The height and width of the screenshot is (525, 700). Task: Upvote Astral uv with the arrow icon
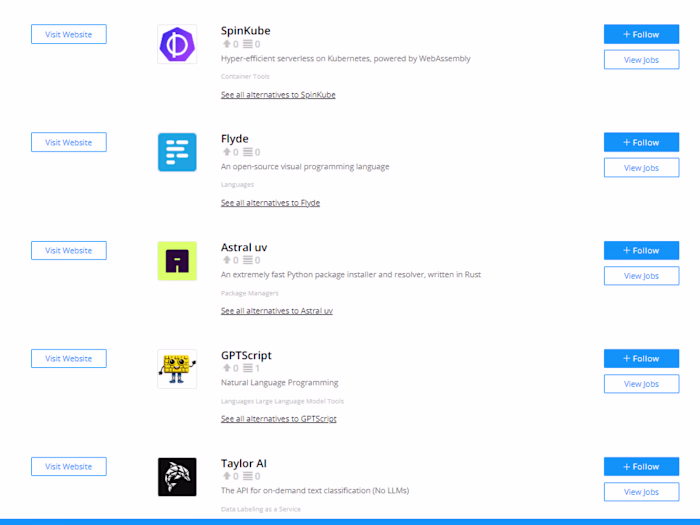227,260
